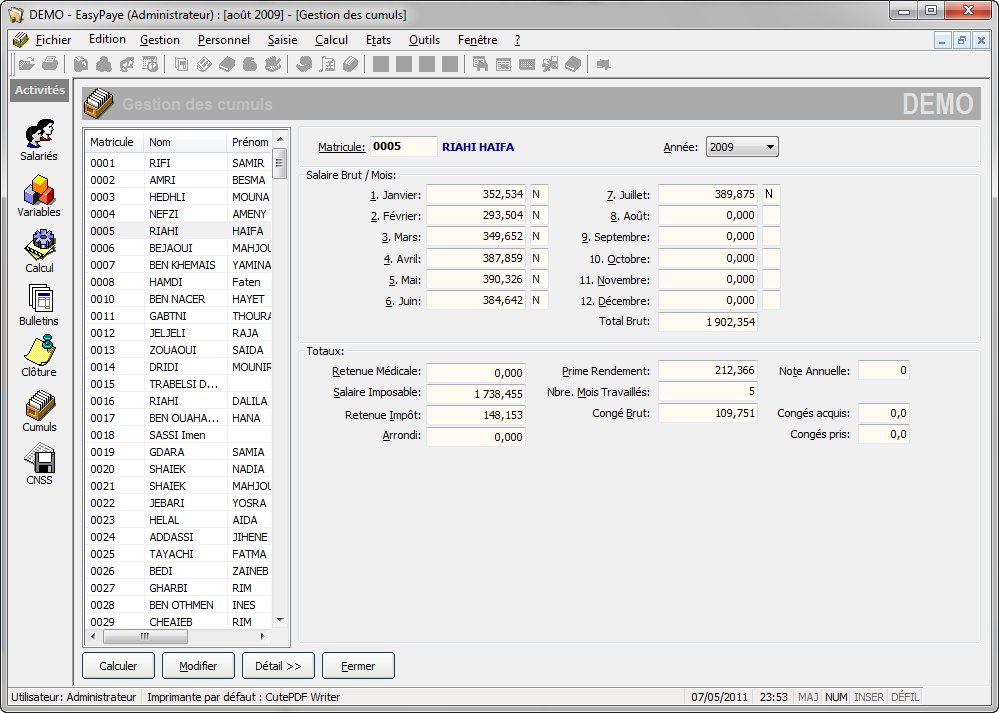Click the Prénom column header
Viewport: 999px width, 713px height.
coord(250,142)
